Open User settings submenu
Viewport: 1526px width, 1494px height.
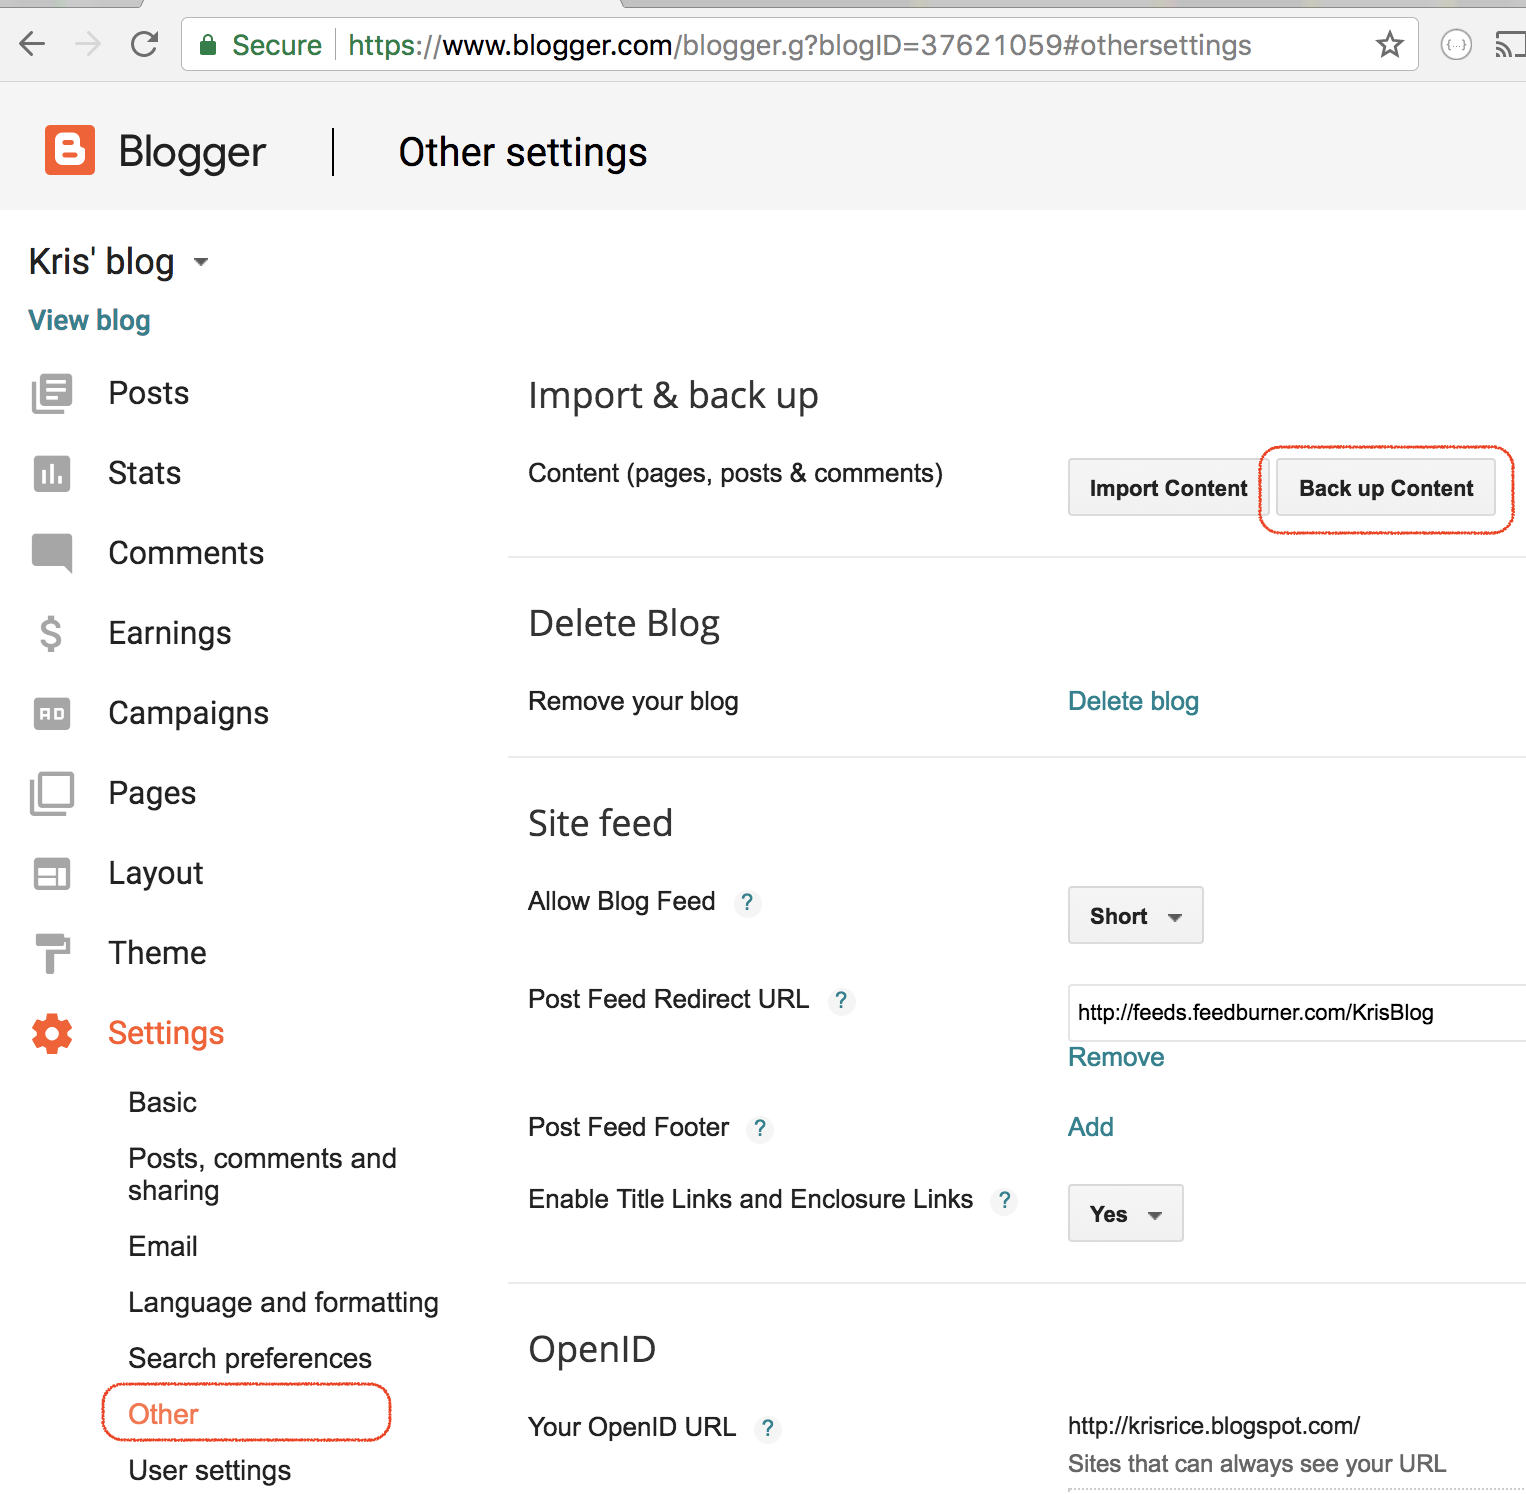point(209,1470)
